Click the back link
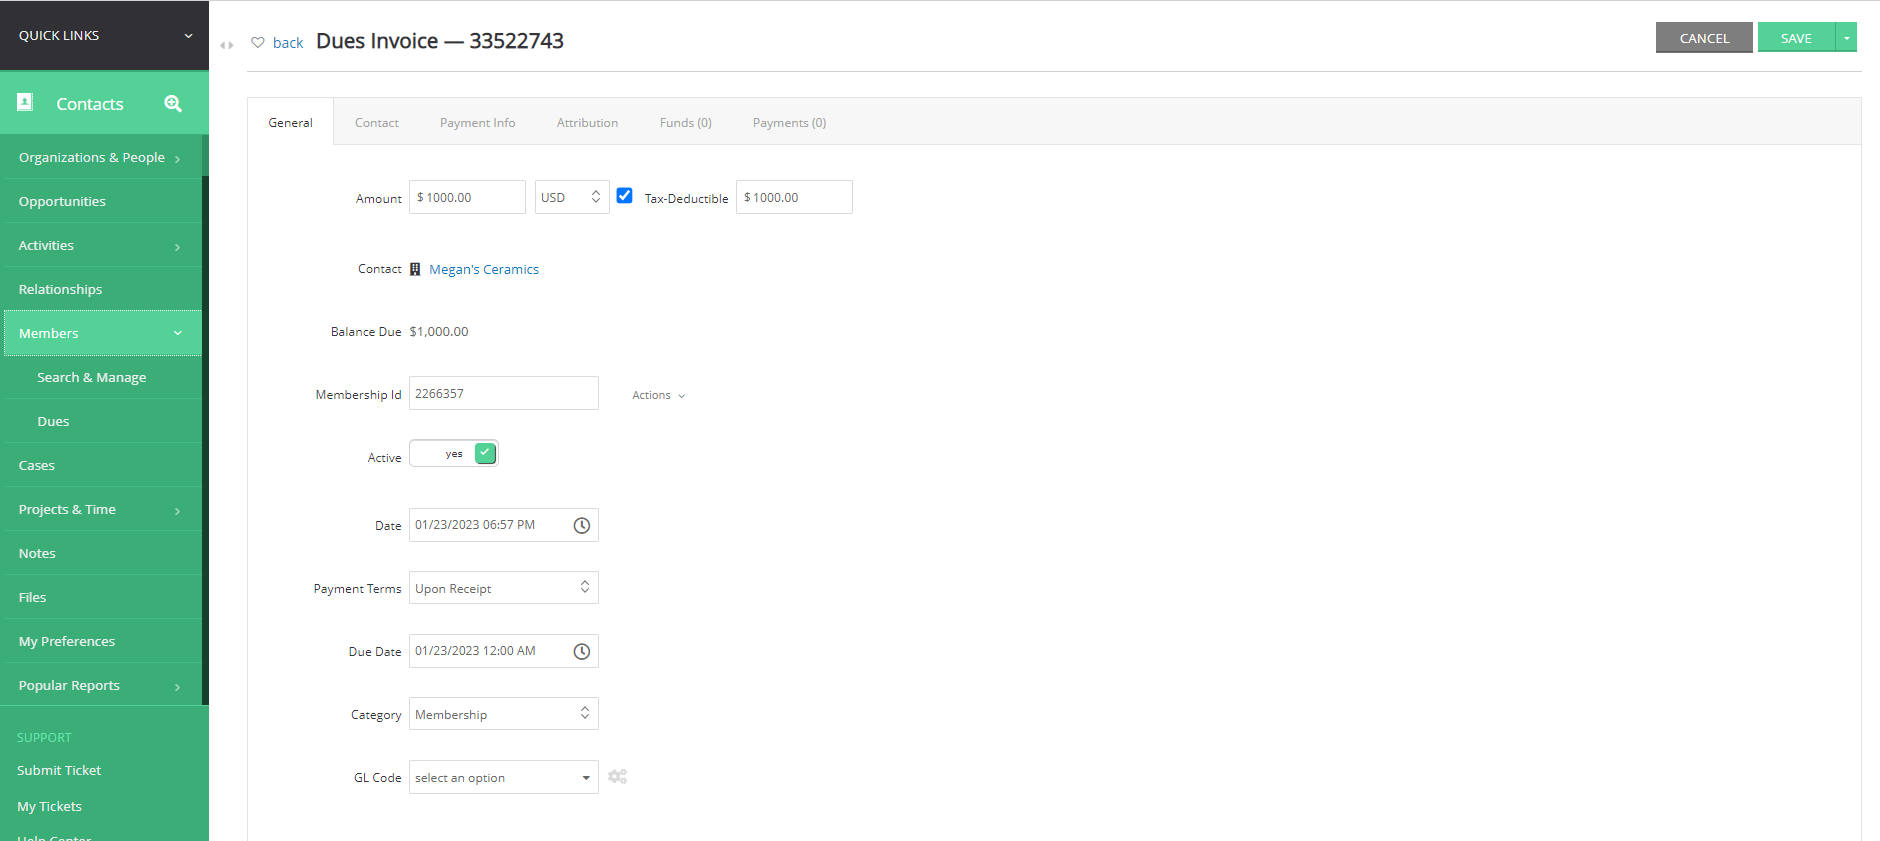This screenshot has width=1880, height=841. (288, 42)
